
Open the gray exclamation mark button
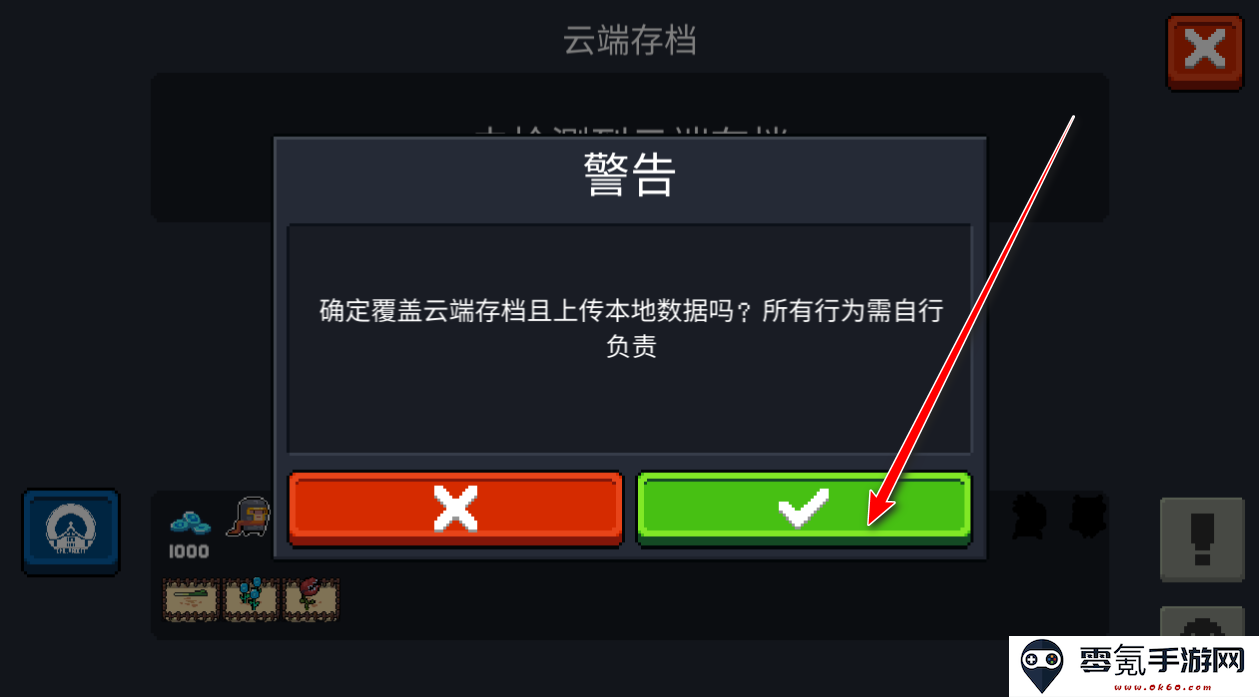(1202, 540)
